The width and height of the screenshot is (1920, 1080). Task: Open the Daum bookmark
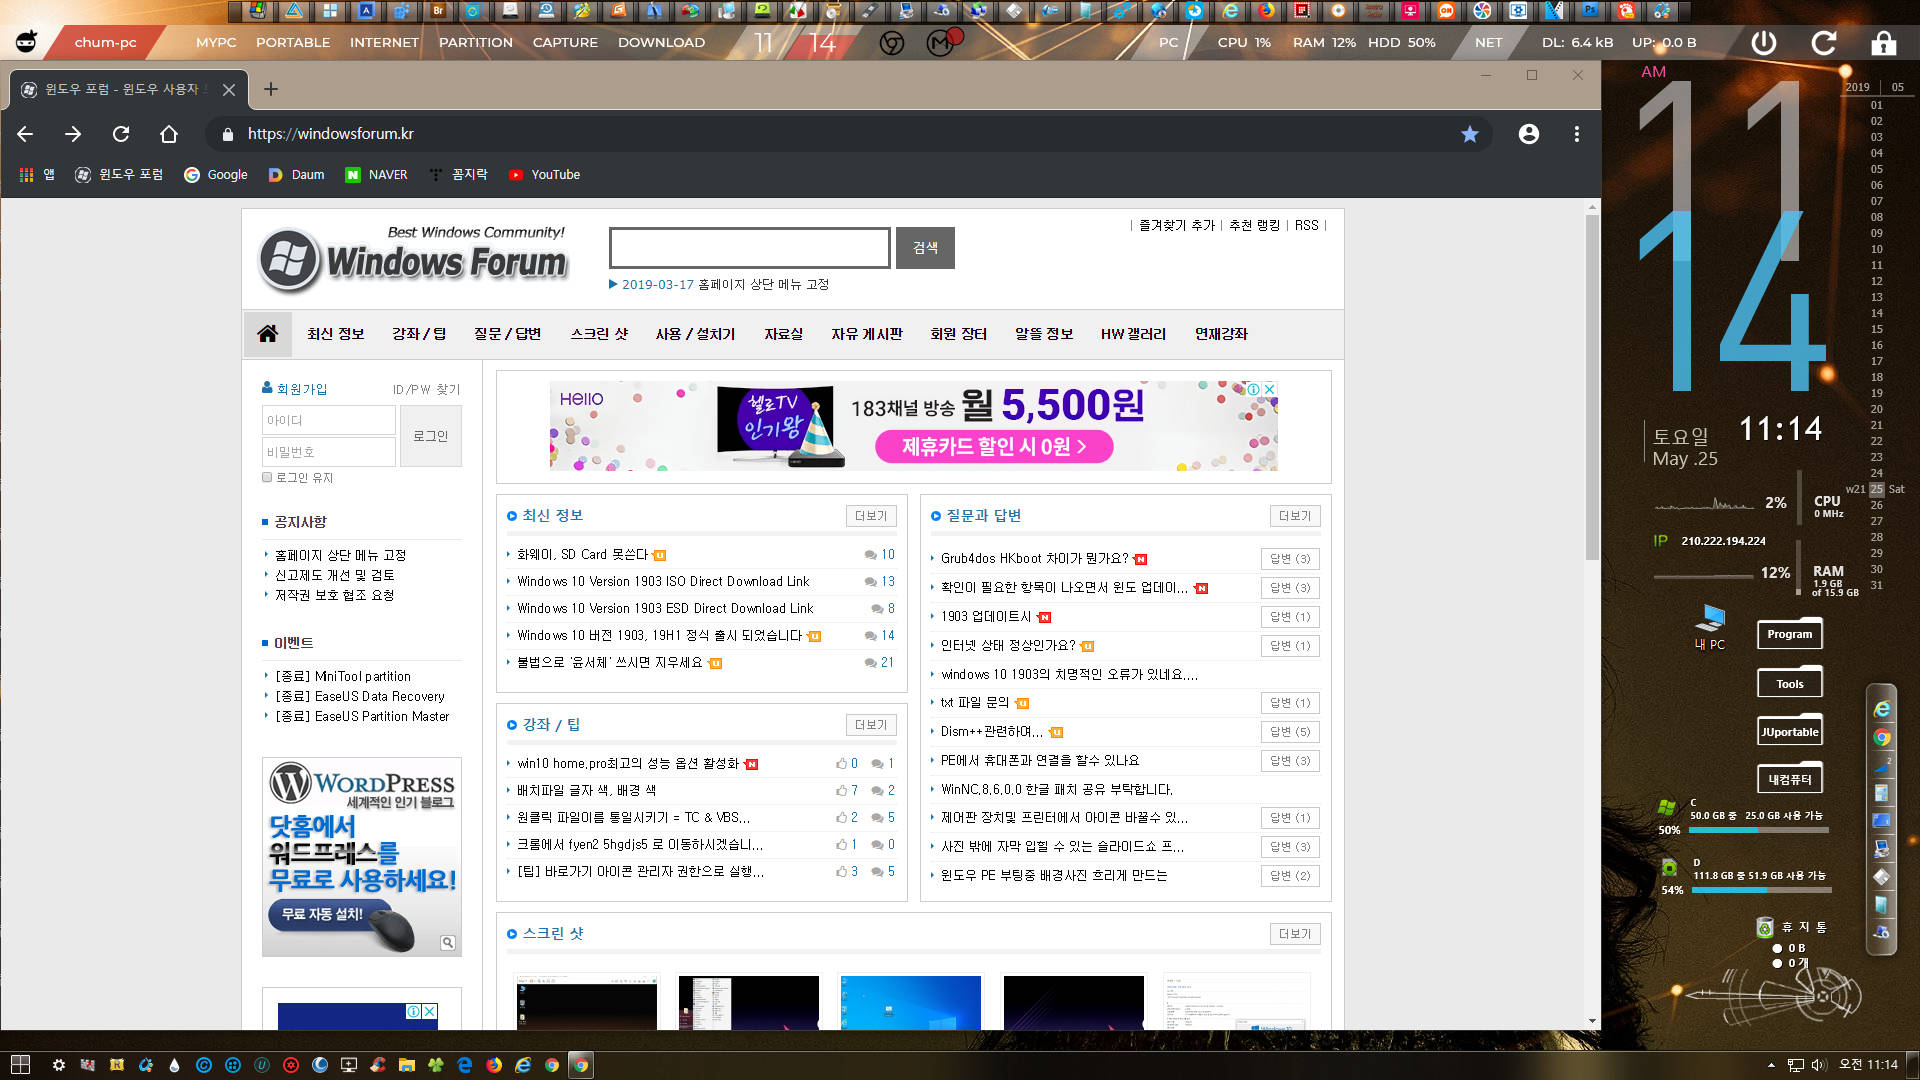297,174
